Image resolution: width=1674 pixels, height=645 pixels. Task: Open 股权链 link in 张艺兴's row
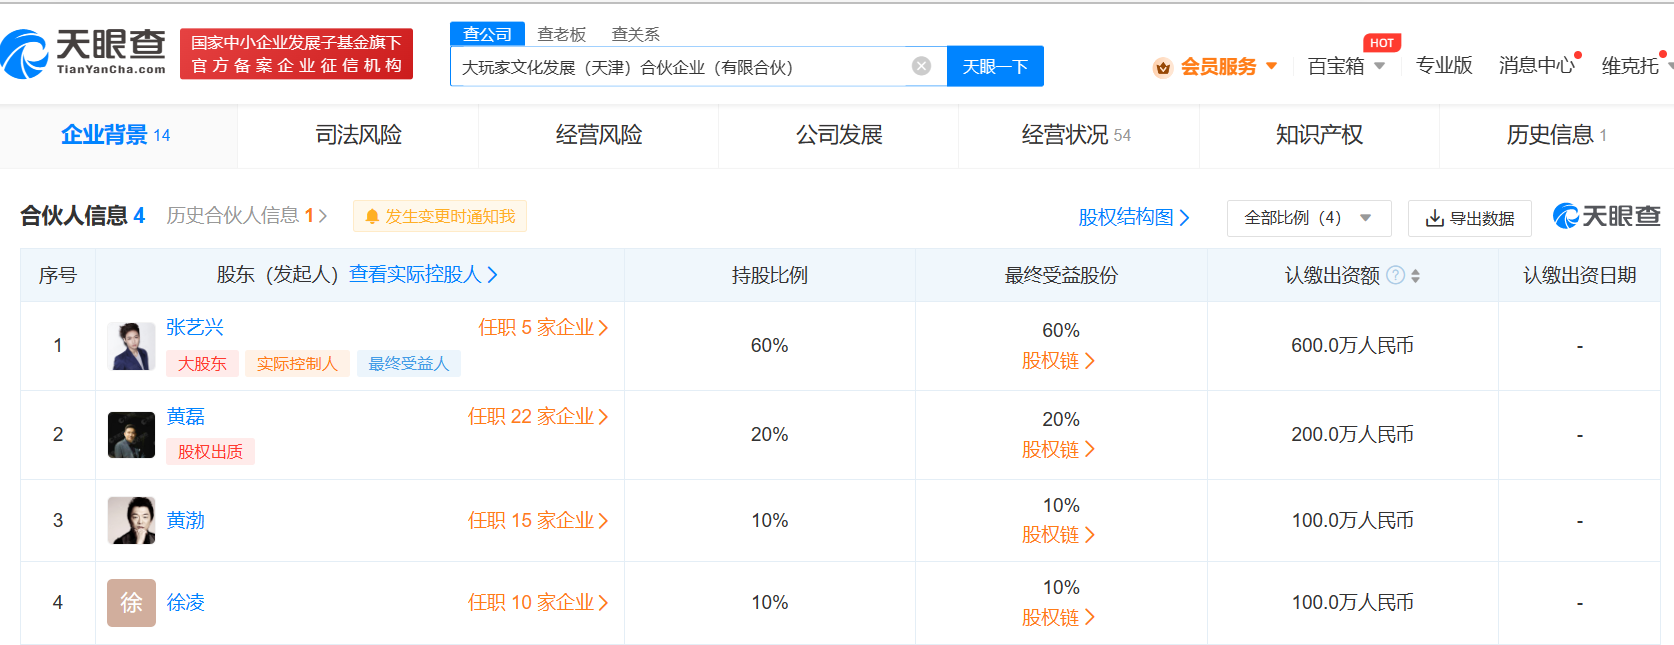tap(1059, 361)
